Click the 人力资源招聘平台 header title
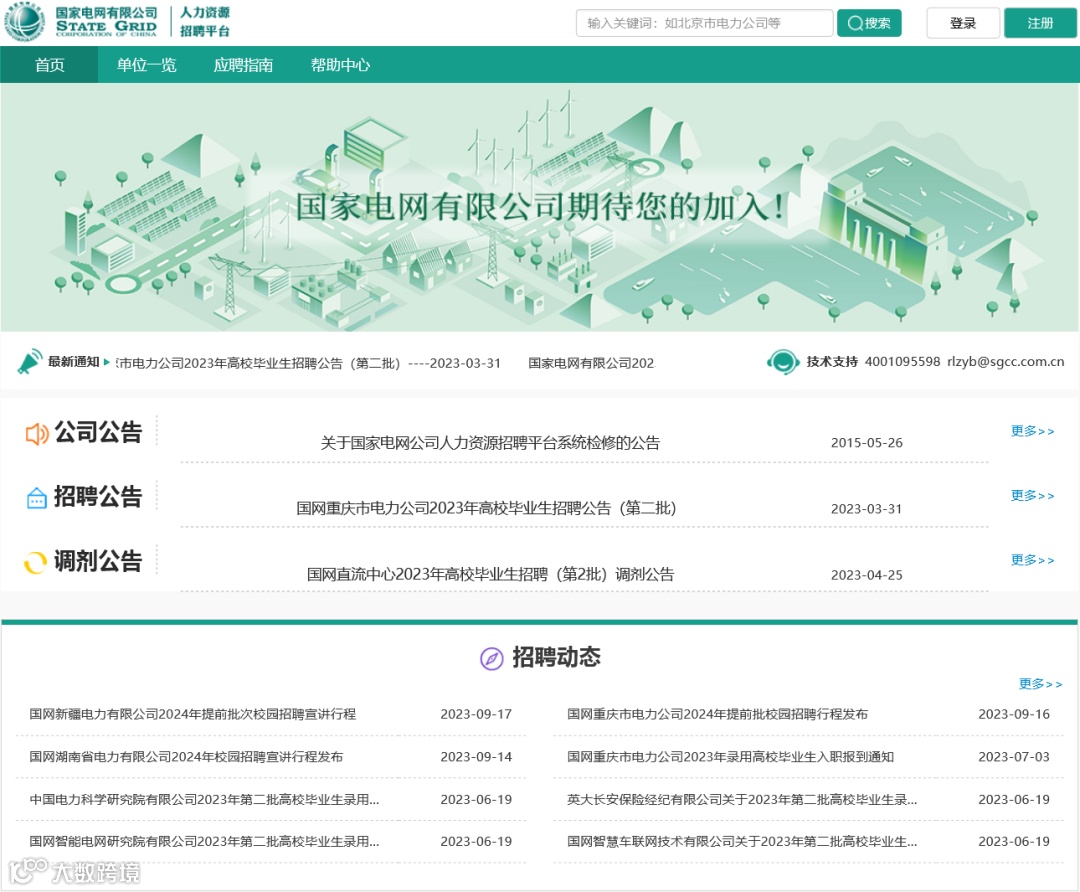The height and width of the screenshot is (892, 1080). click(205, 21)
